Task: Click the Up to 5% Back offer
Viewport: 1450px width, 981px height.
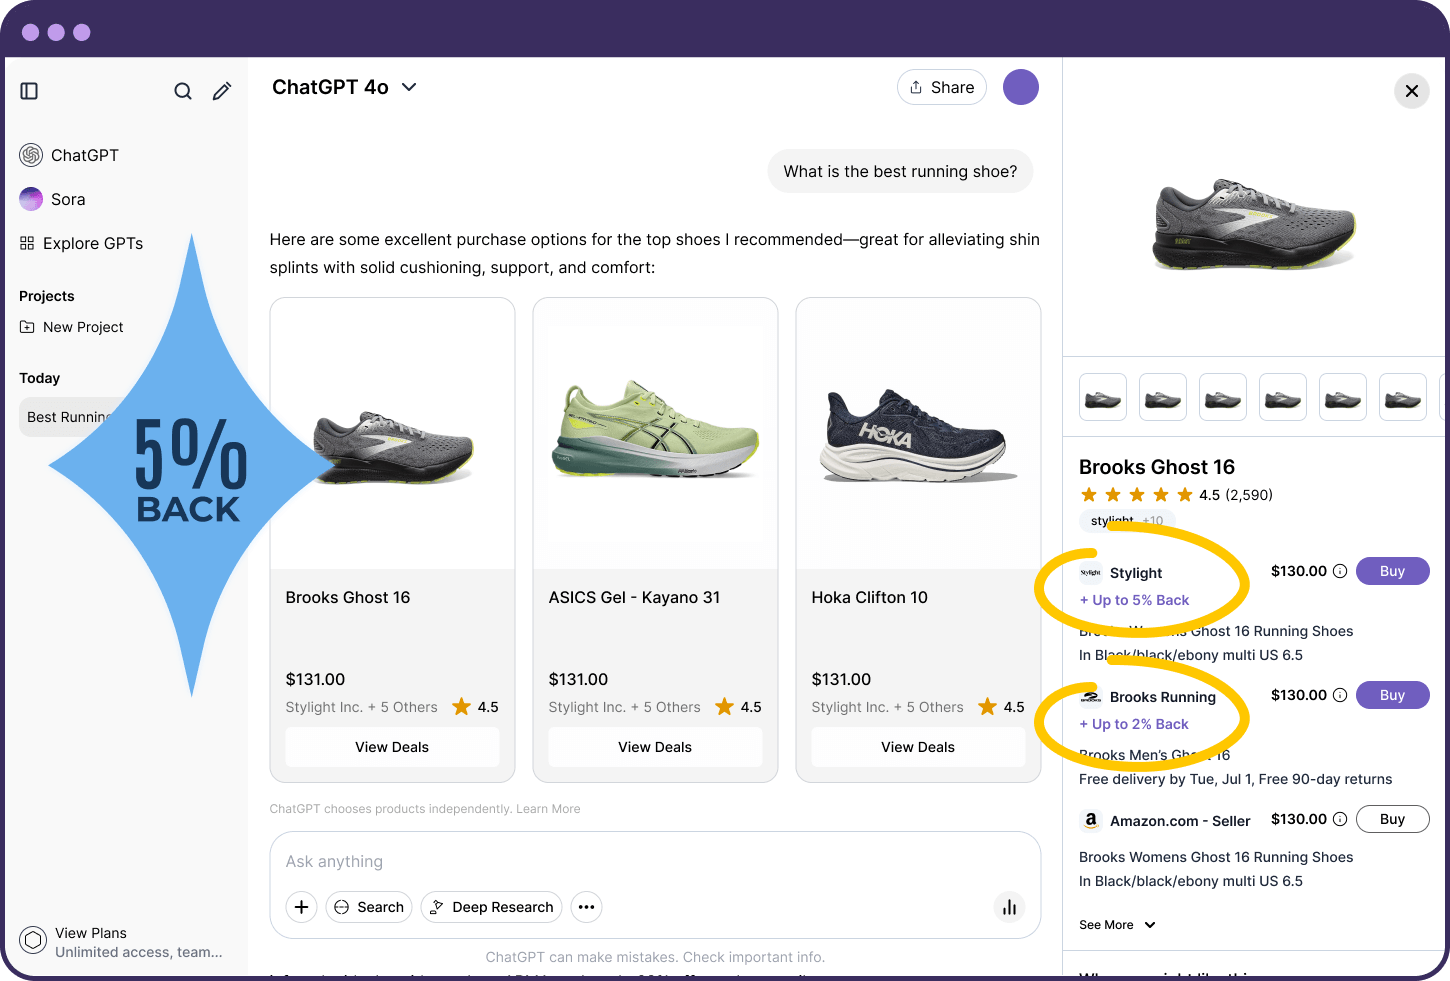Action: pos(1134,600)
